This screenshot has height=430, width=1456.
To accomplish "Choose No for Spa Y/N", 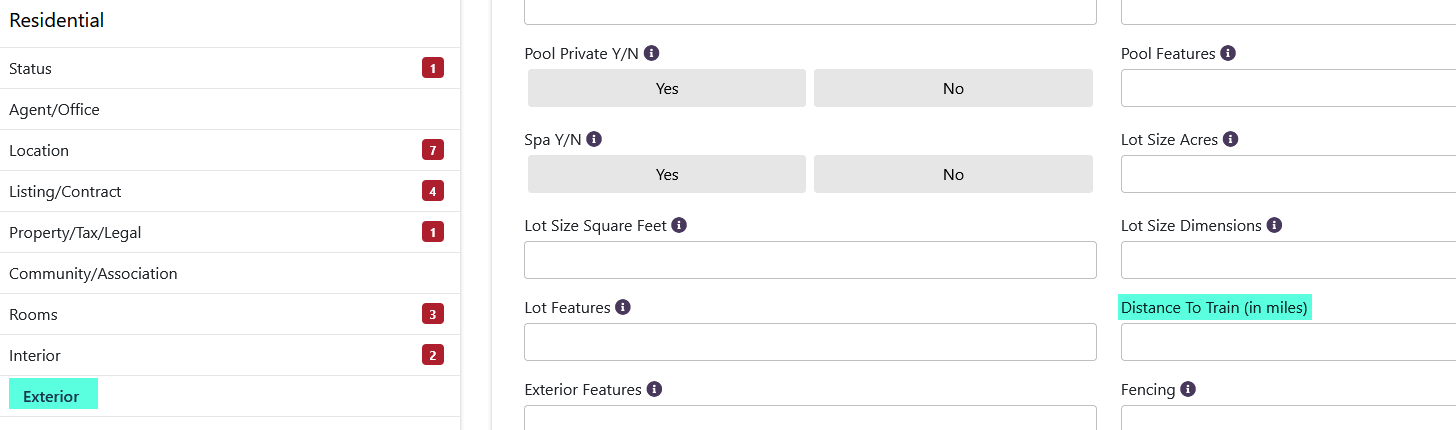I will pos(953,174).
